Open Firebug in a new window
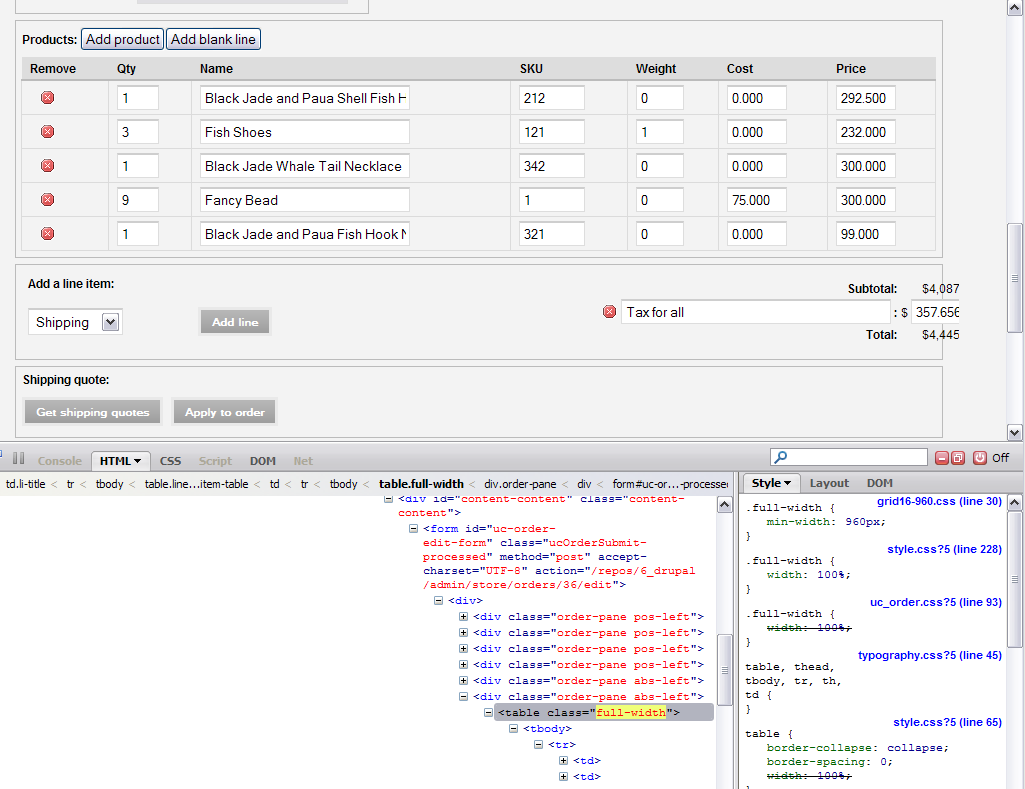 (x=957, y=458)
